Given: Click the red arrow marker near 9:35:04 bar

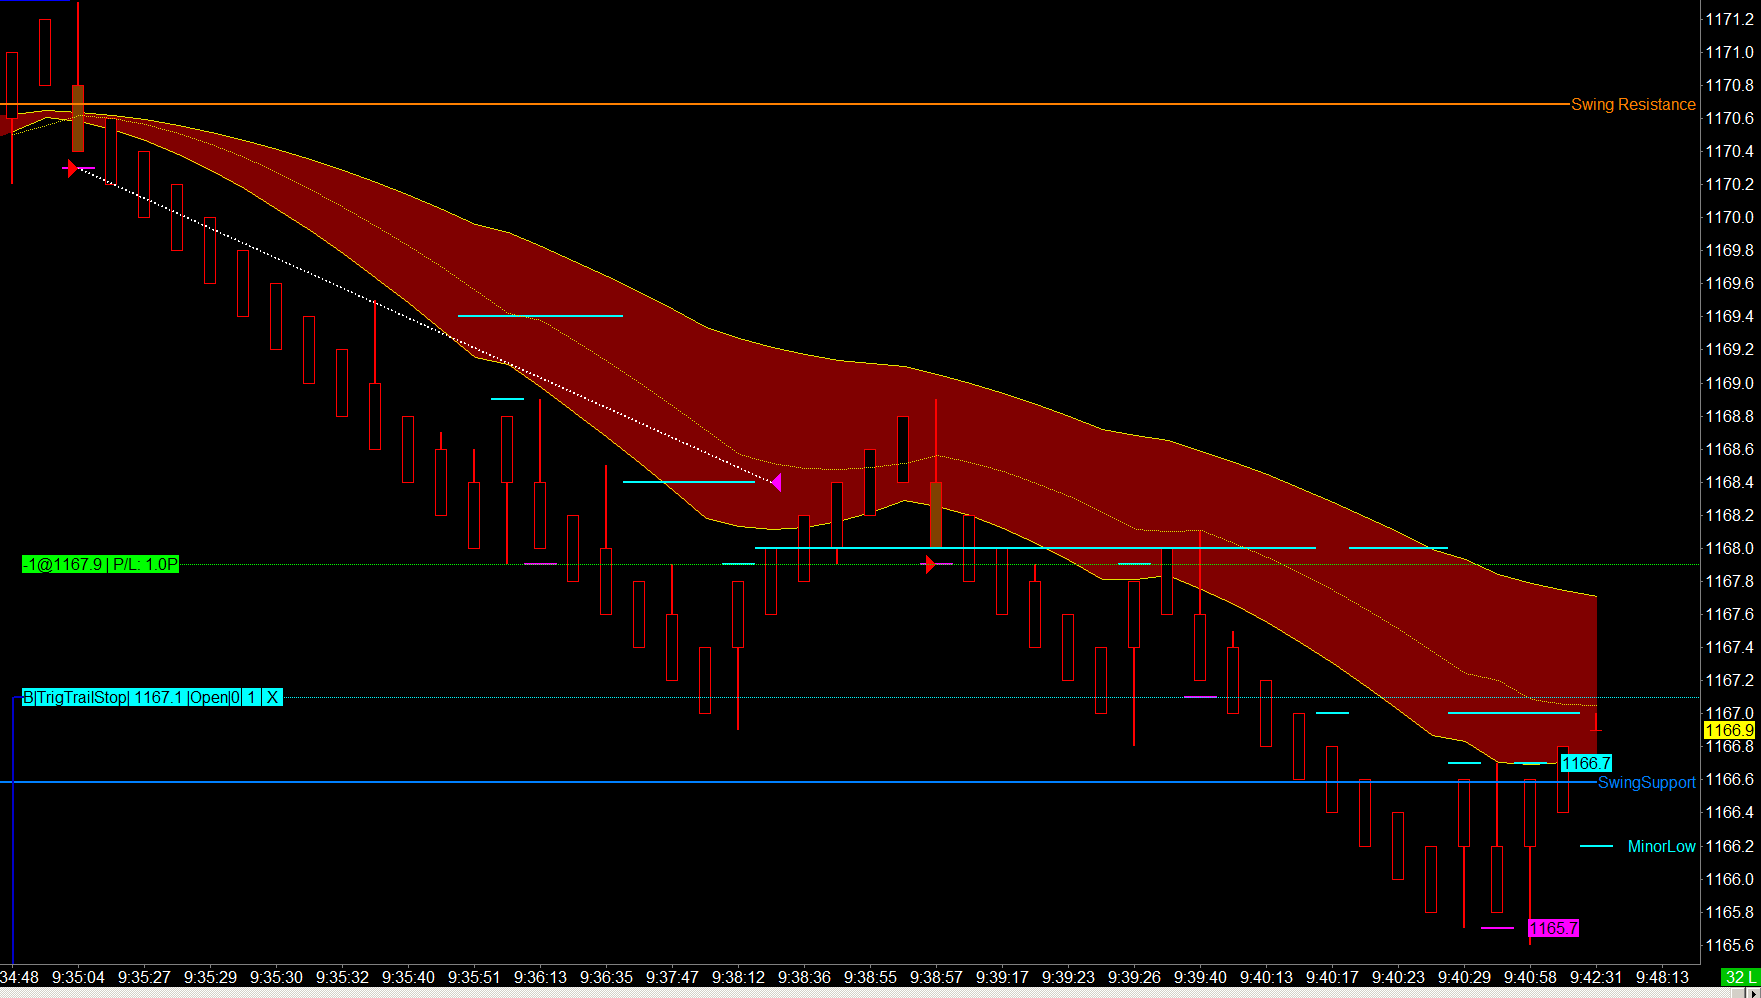Looking at the screenshot, I should (x=70, y=168).
